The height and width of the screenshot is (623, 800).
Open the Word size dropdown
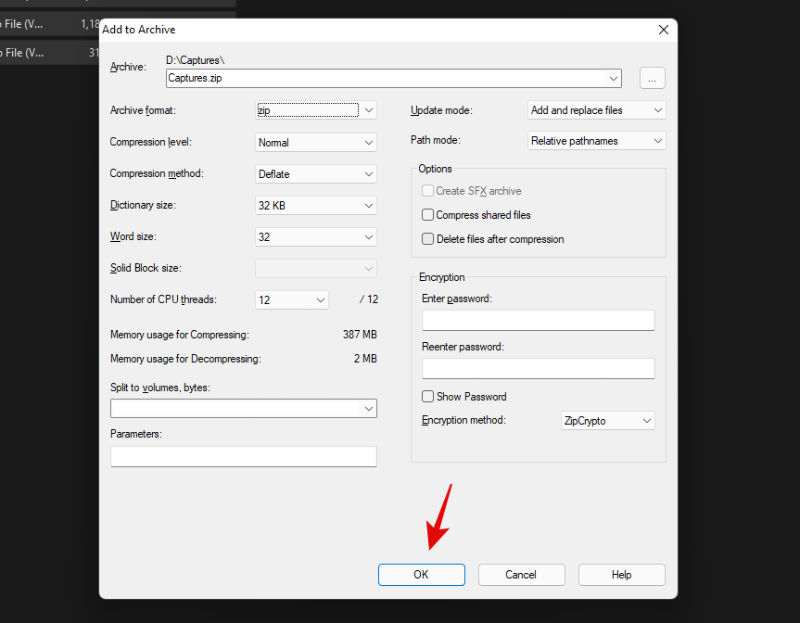[x=316, y=237]
